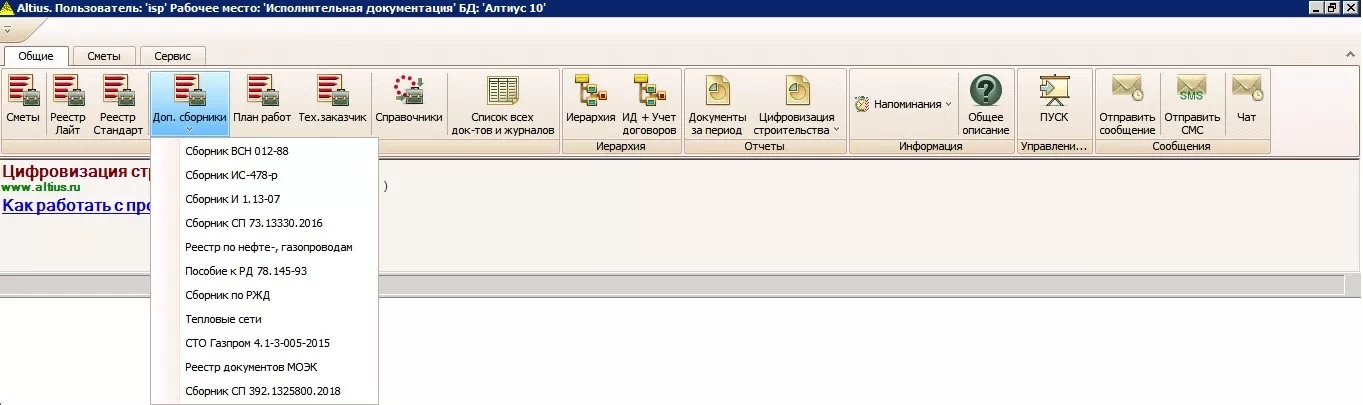The height and width of the screenshot is (405, 1363).
Task: Click the www.altius.ru link
Action: (x=39, y=187)
